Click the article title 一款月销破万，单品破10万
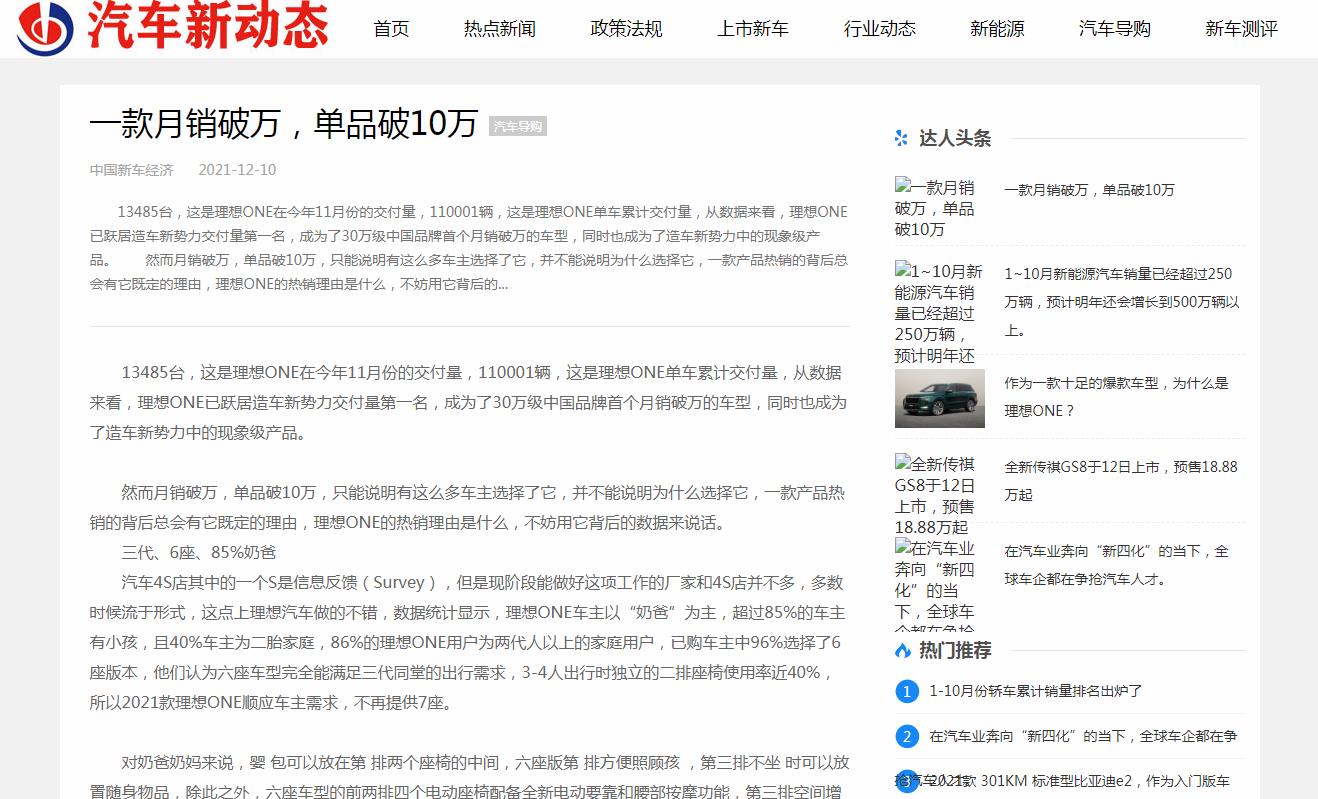Image resolution: width=1318 pixels, height=799 pixels. 284,124
